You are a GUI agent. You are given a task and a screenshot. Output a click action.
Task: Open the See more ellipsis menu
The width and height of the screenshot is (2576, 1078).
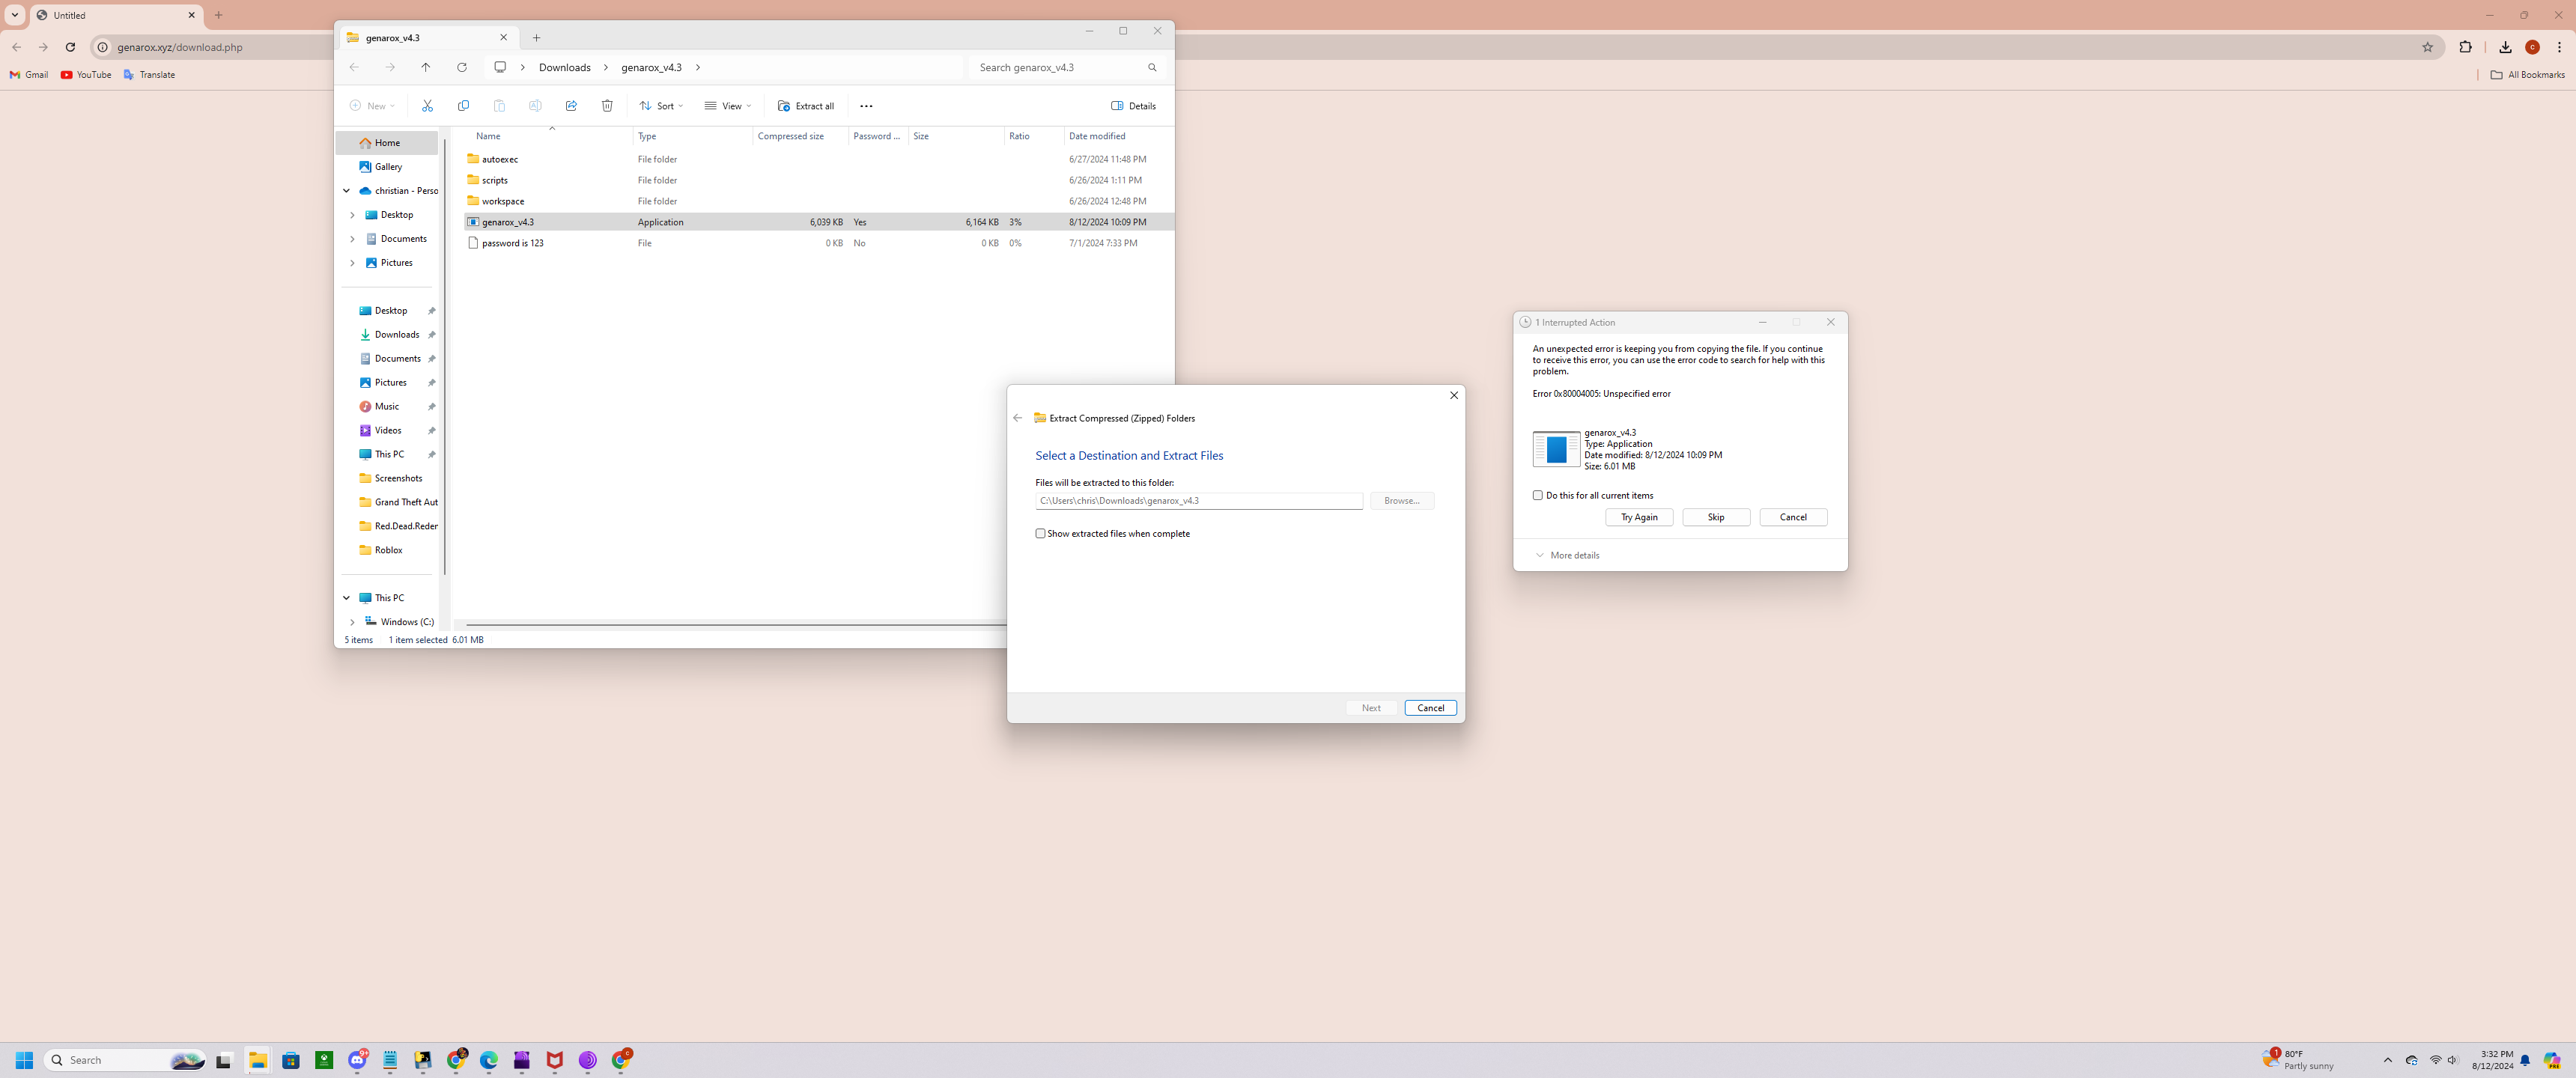[x=866, y=106]
